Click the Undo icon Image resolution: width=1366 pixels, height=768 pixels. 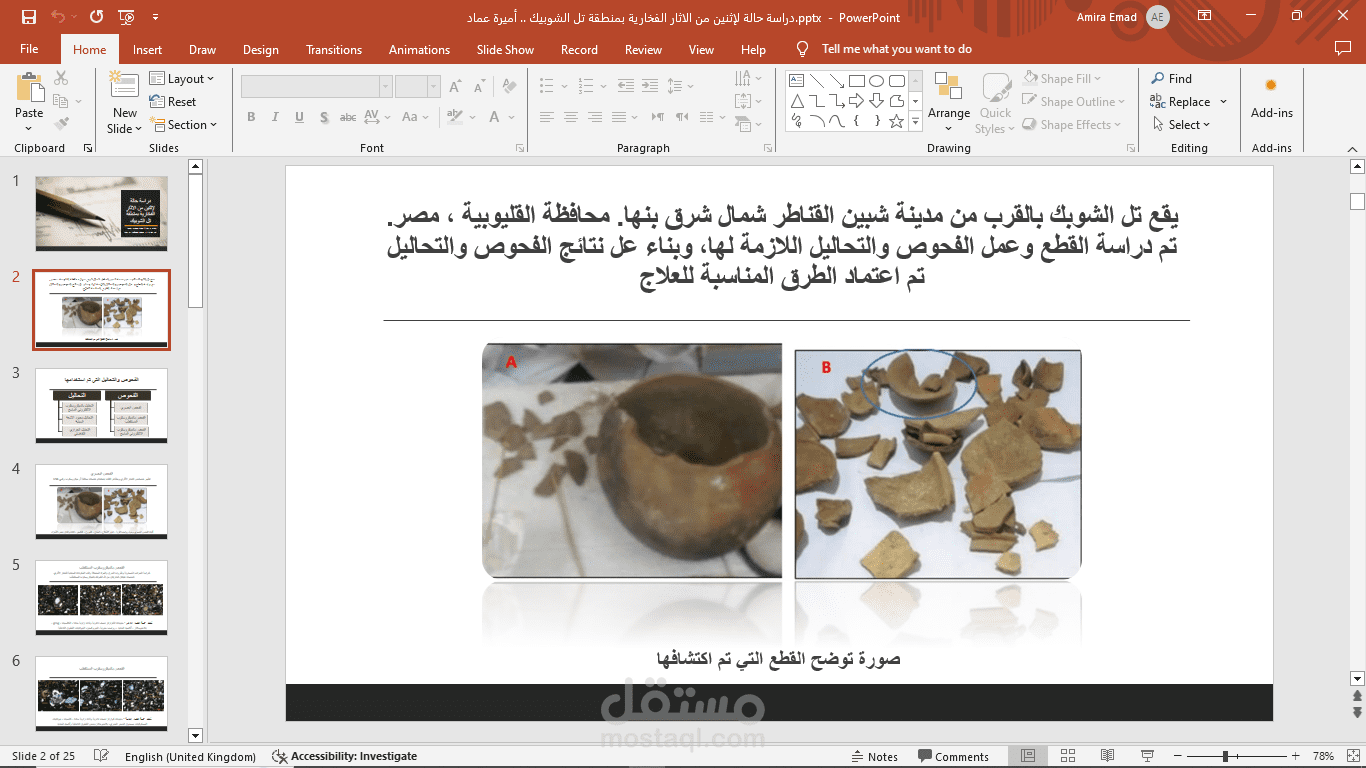pos(58,17)
